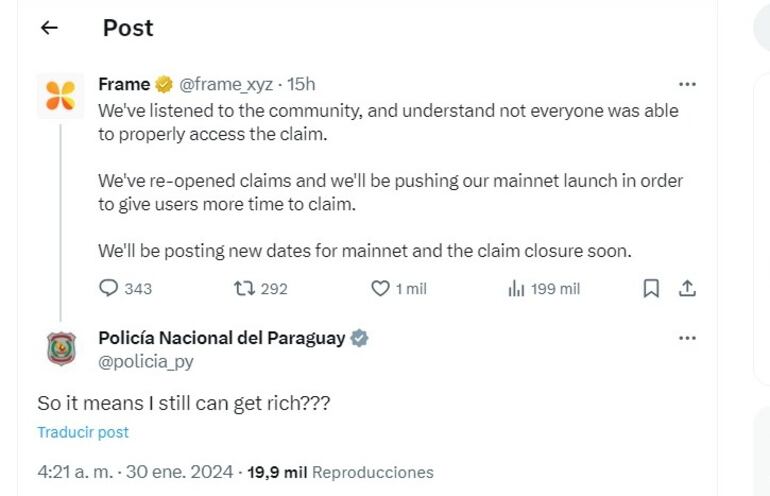
Task: Click the @frame_xyz handle
Action: point(226,85)
